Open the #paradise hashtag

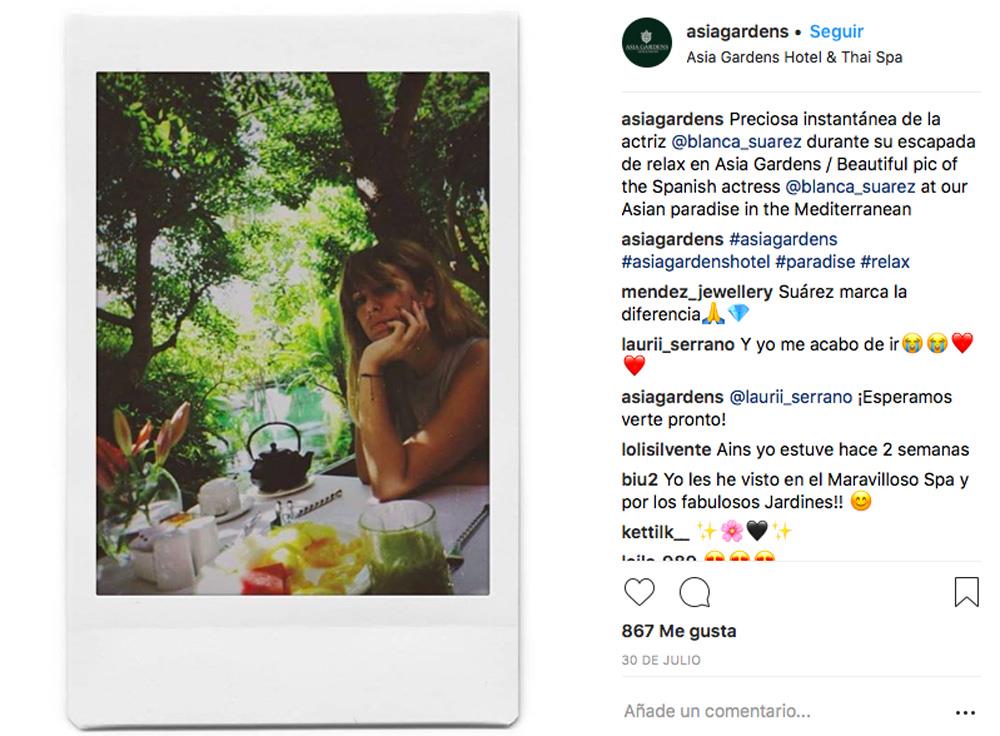click(x=815, y=262)
